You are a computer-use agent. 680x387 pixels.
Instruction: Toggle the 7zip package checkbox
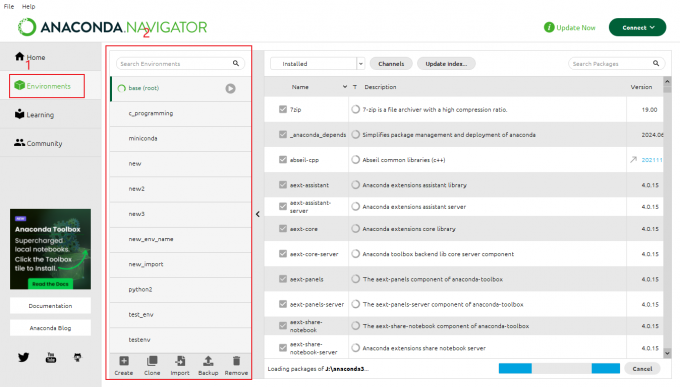pos(283,109)
